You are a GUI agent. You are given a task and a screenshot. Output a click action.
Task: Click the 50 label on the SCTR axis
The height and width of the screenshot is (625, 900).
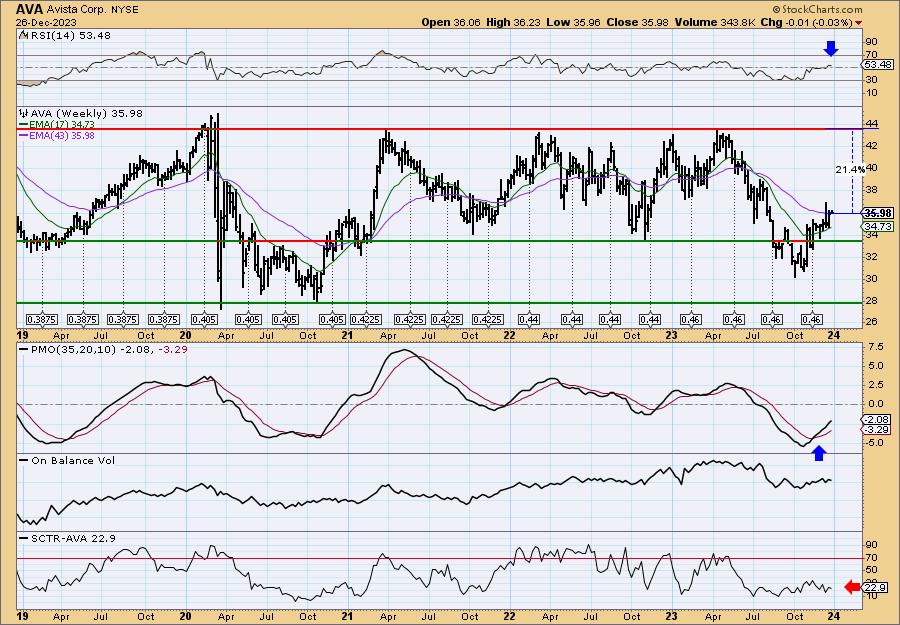coord(871,569)
